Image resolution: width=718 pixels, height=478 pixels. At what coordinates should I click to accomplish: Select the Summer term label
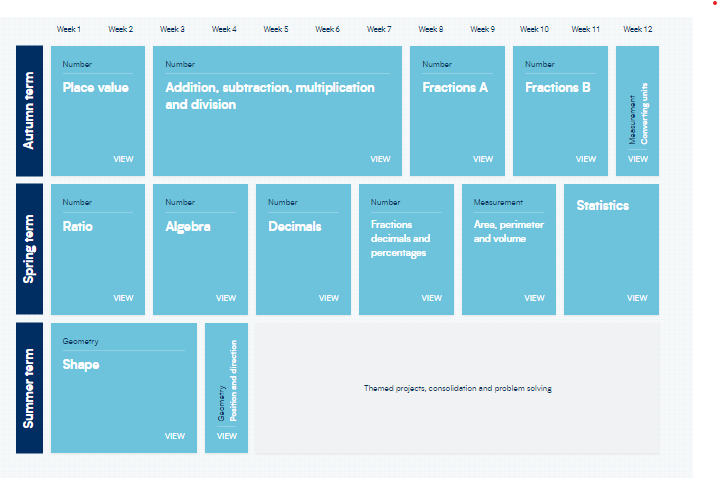click(29, 388)
